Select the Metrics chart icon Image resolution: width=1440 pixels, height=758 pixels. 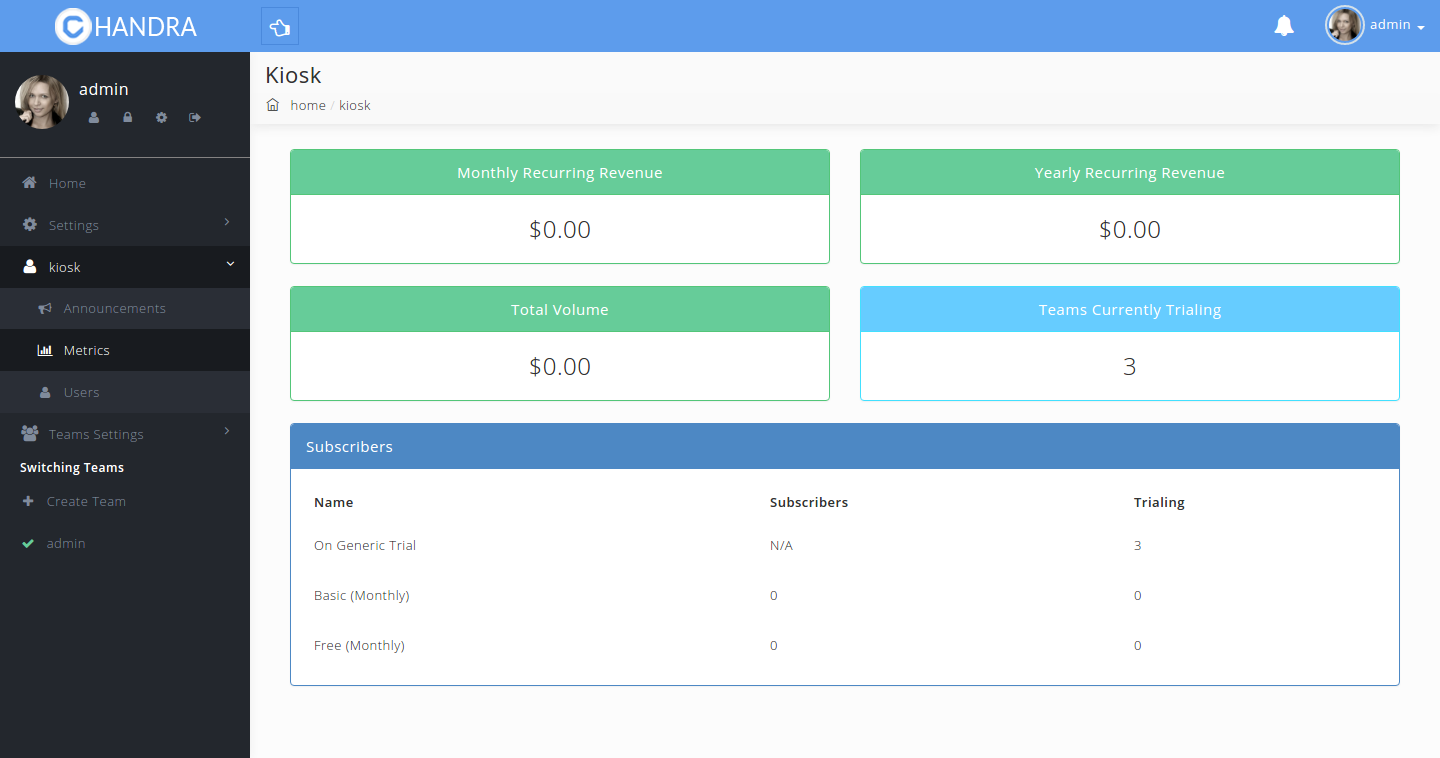44,350
